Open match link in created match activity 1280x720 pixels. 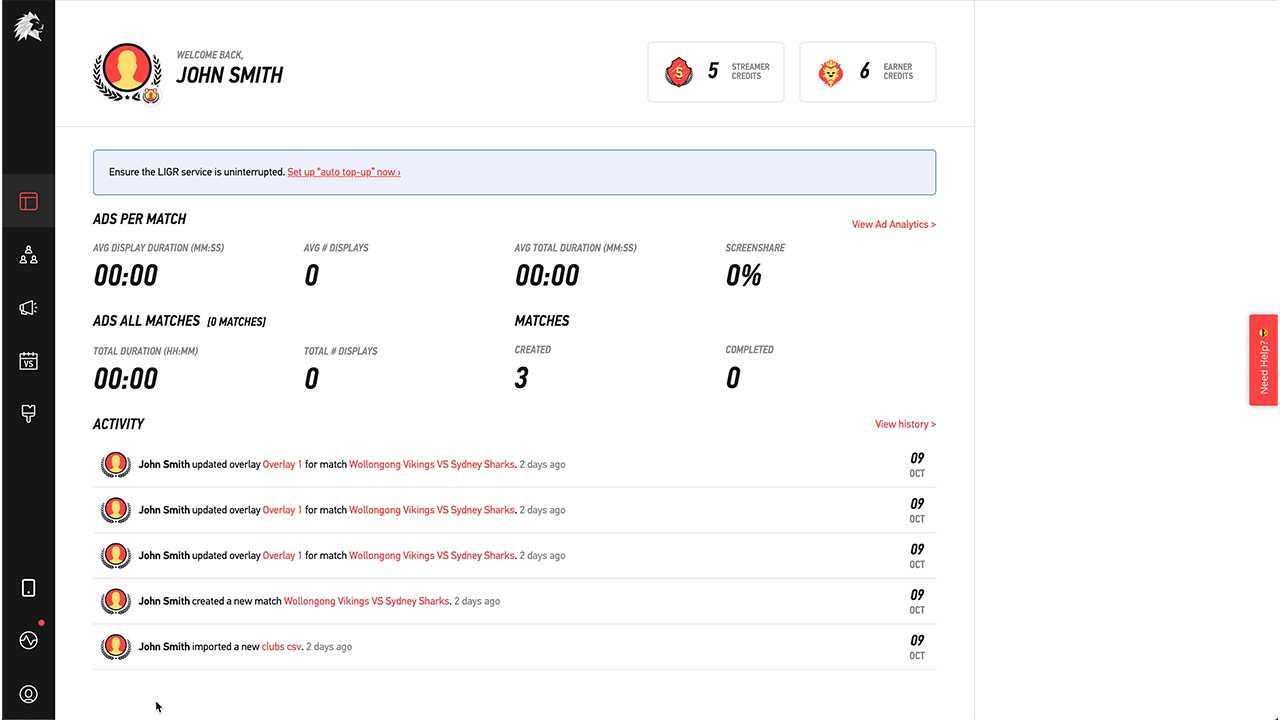coord(366,601)
